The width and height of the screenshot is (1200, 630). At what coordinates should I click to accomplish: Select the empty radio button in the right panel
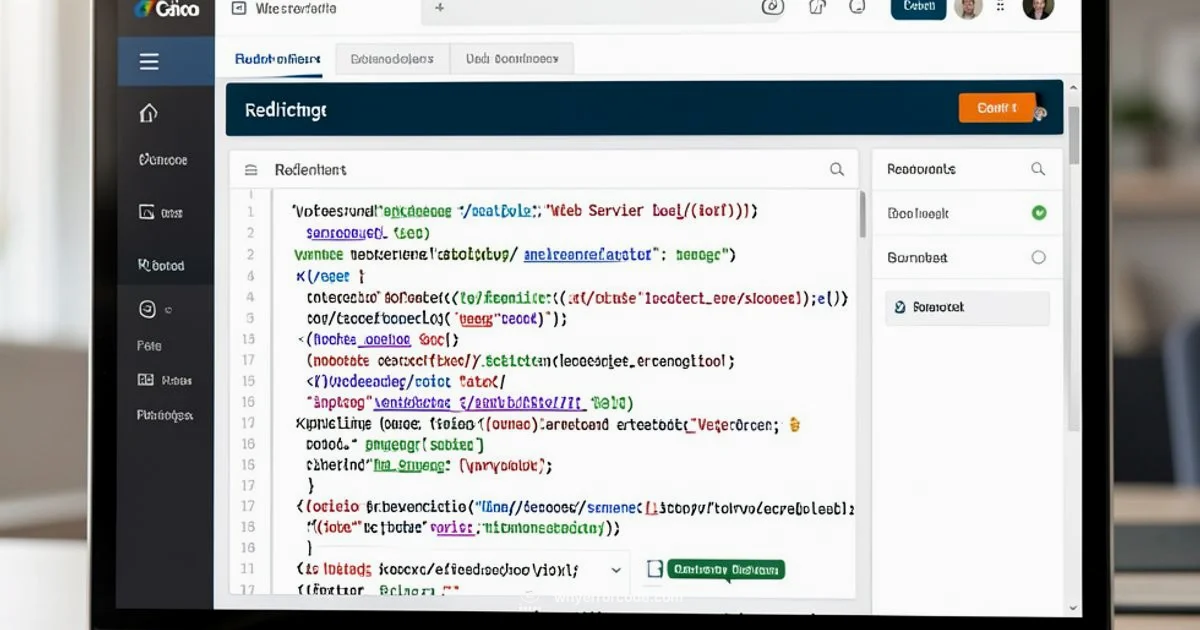[x=1038, y=257]
